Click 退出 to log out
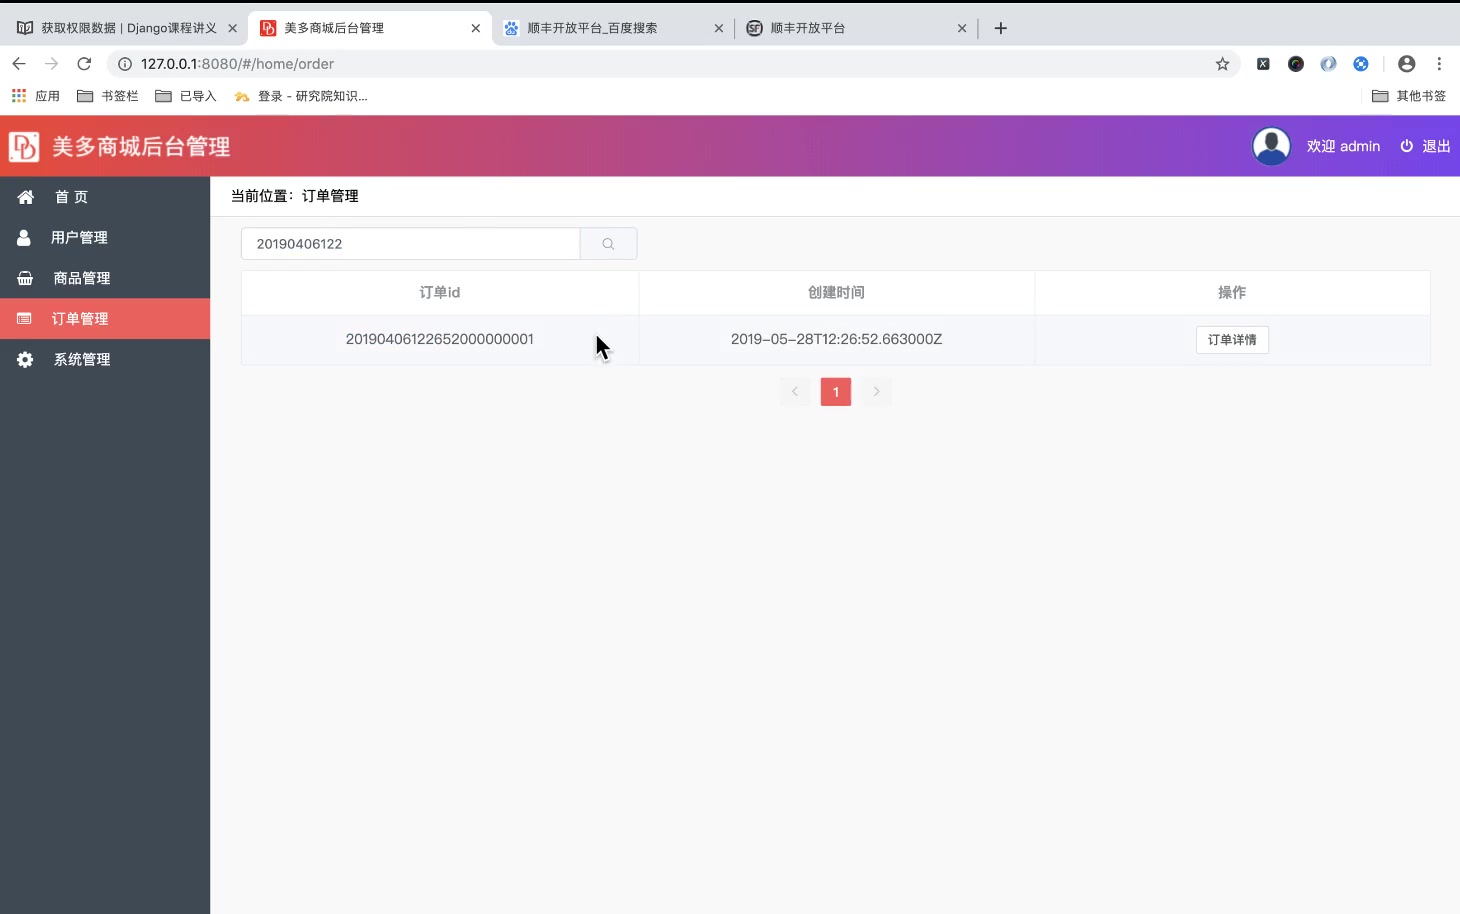This screenshot has width=1460, height=914. [1435, 146]
